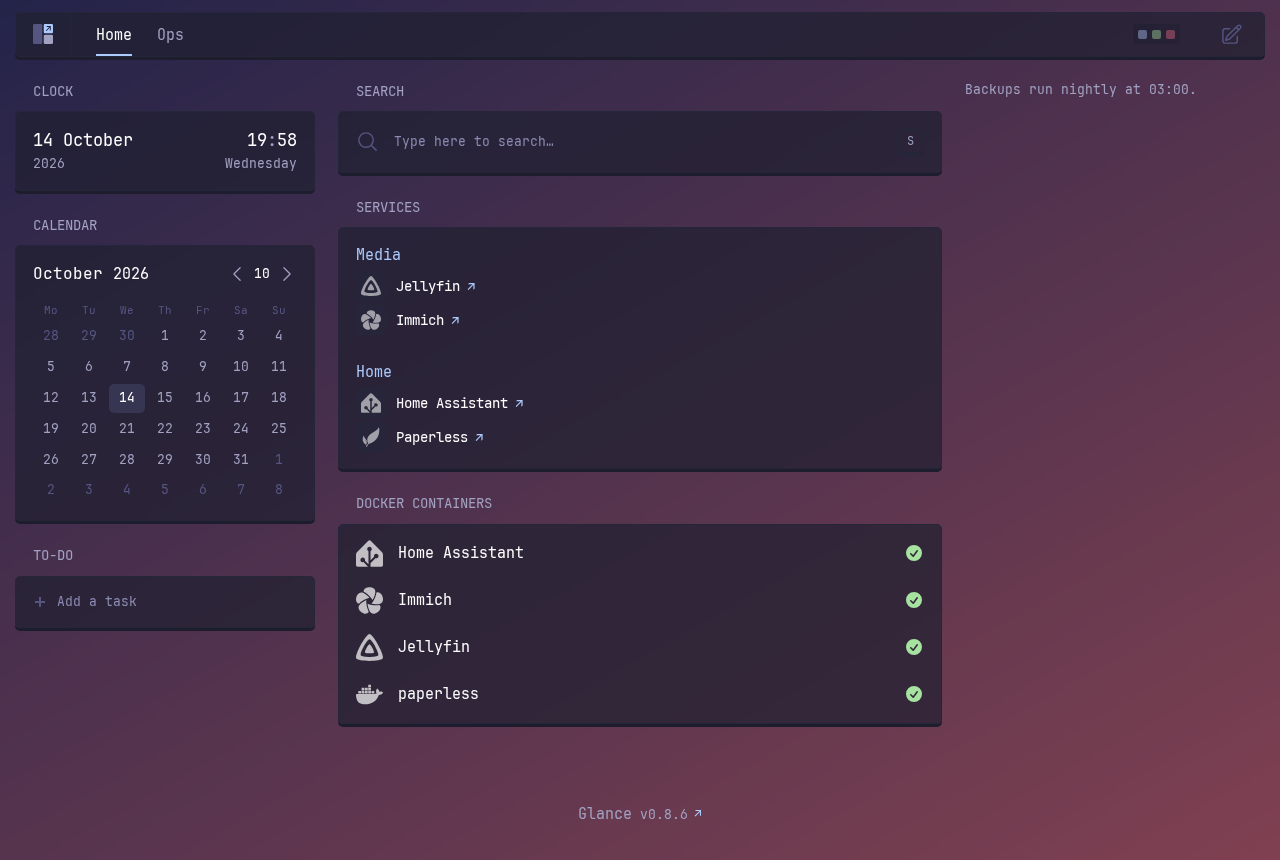Click the Backups run nightly note
Image resolution: width=1280 pixels, height=860 pixels.
click(1081, 90)
